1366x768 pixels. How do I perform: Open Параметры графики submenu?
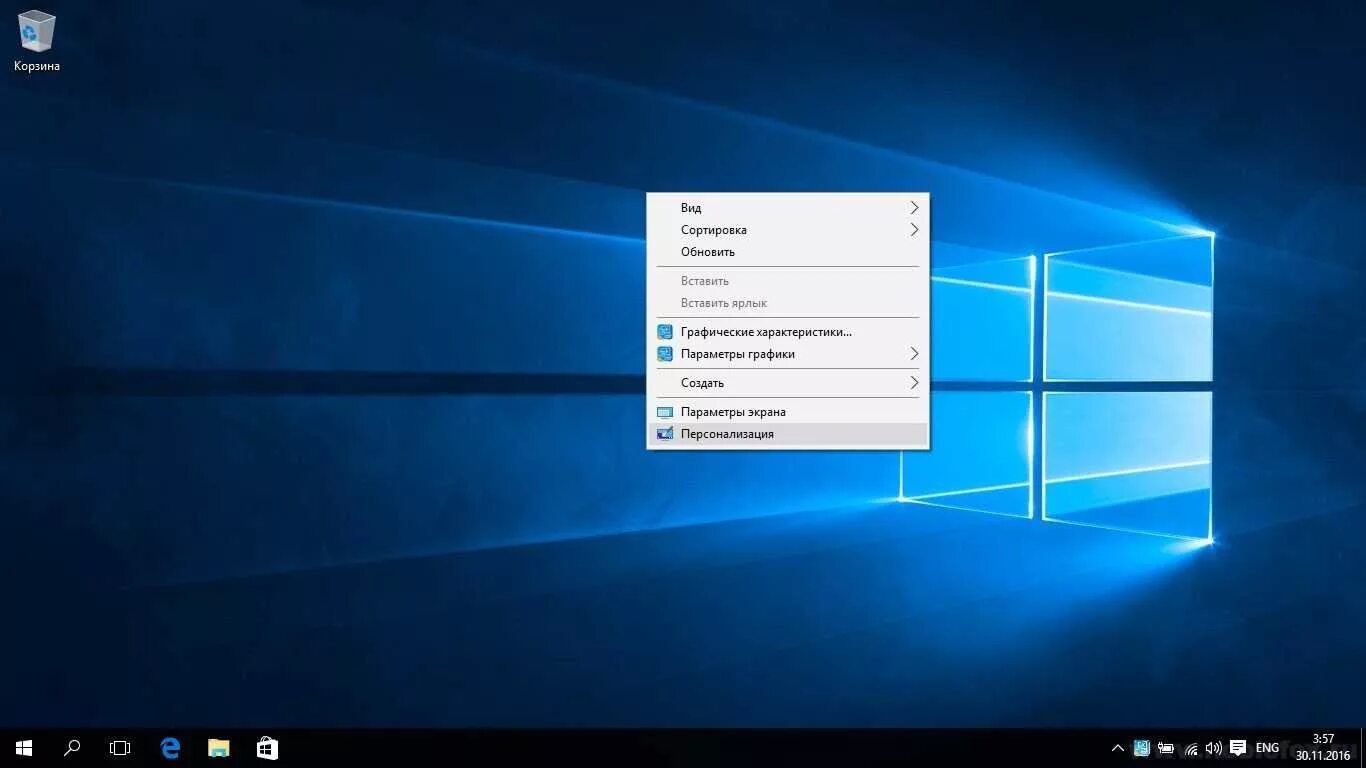tap(788, 354)
